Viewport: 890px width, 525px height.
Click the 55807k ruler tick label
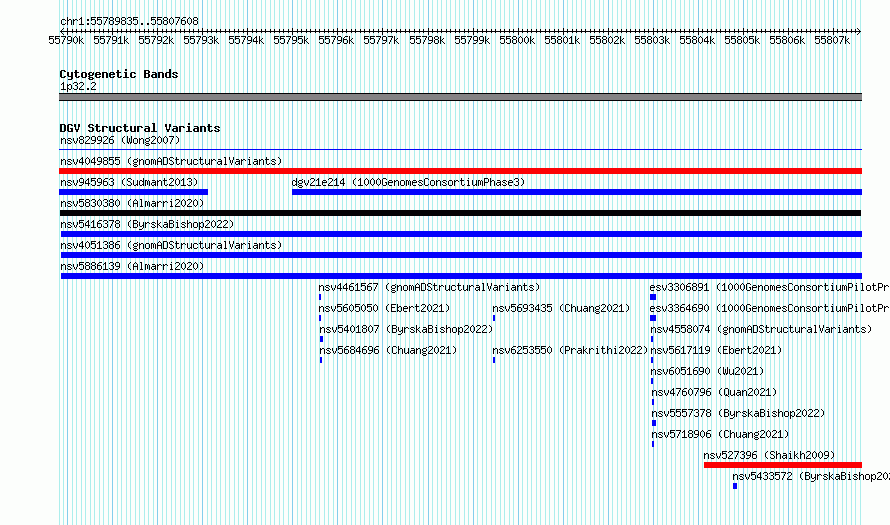pos(832,40)
